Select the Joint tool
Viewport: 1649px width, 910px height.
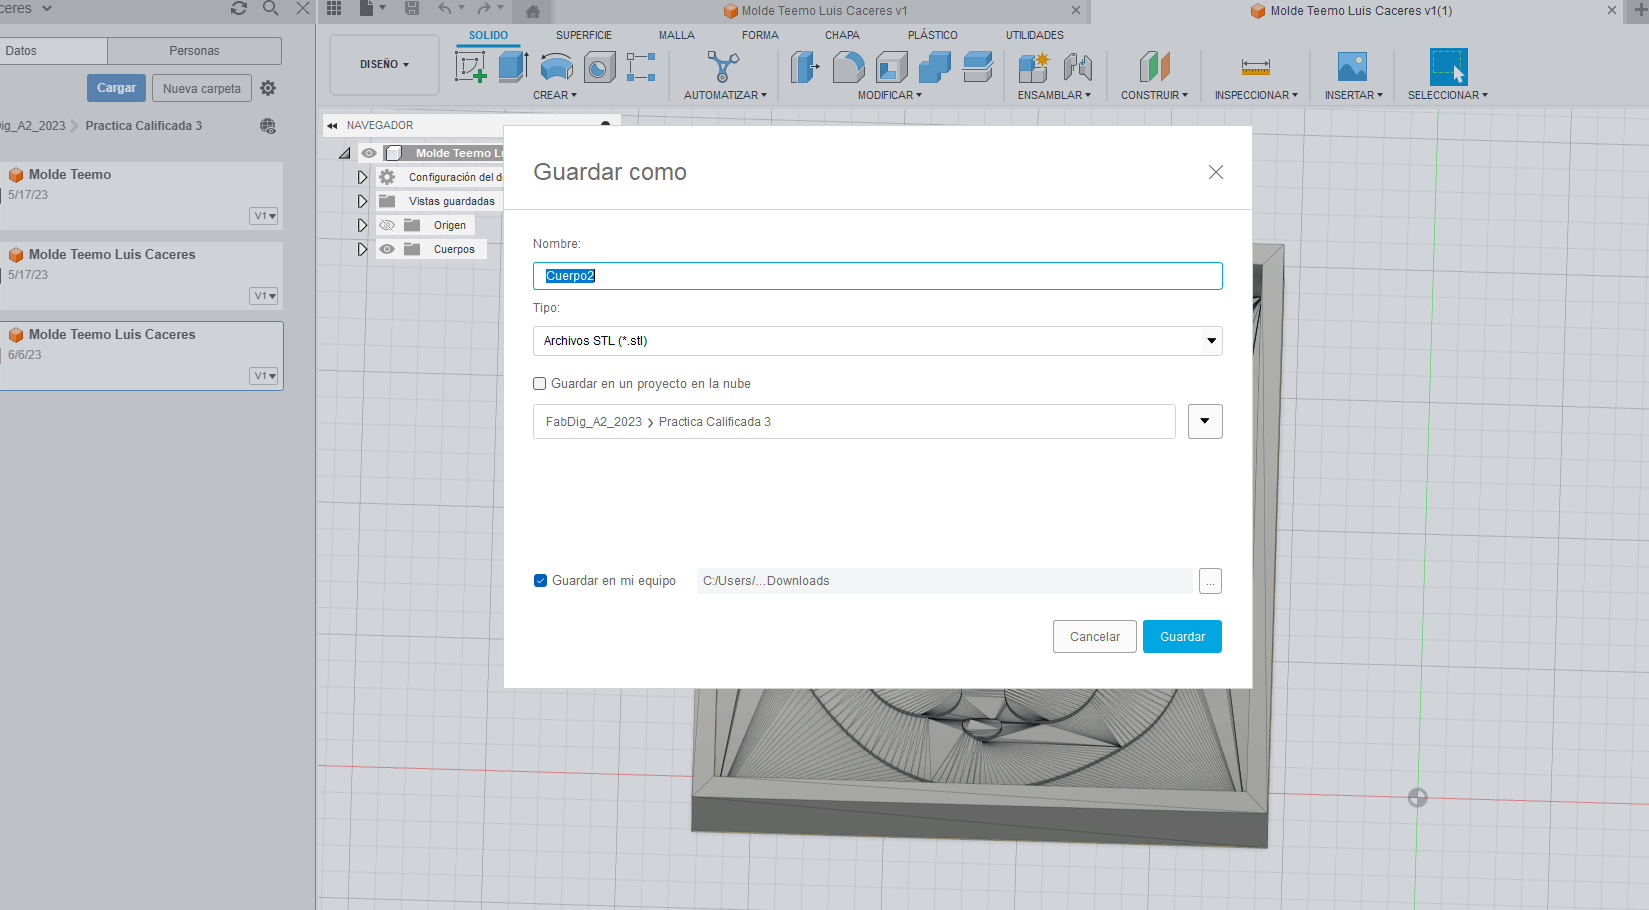(1077, 67)
